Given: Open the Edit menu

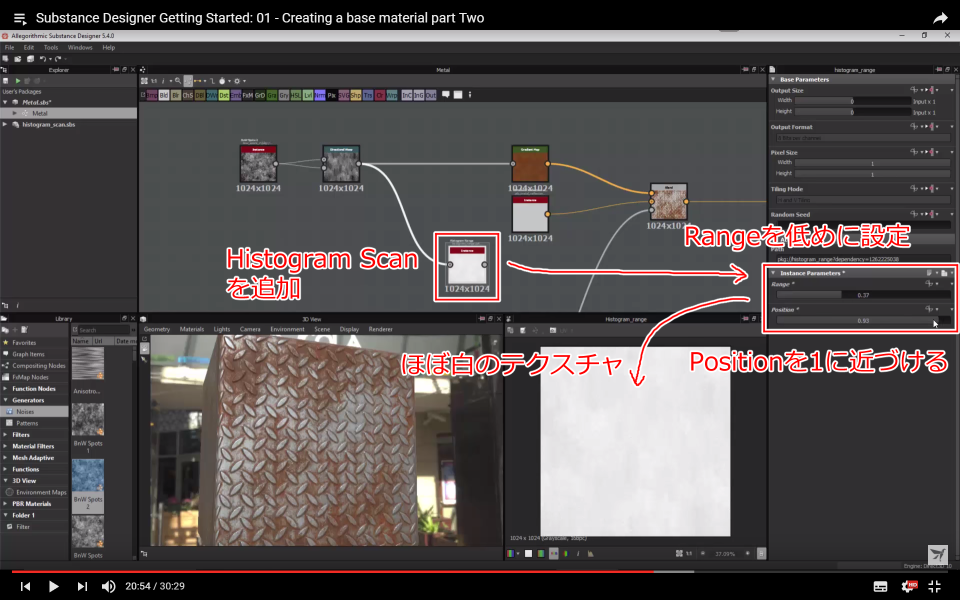Looking at the screenshot, I should pos(29,47).
